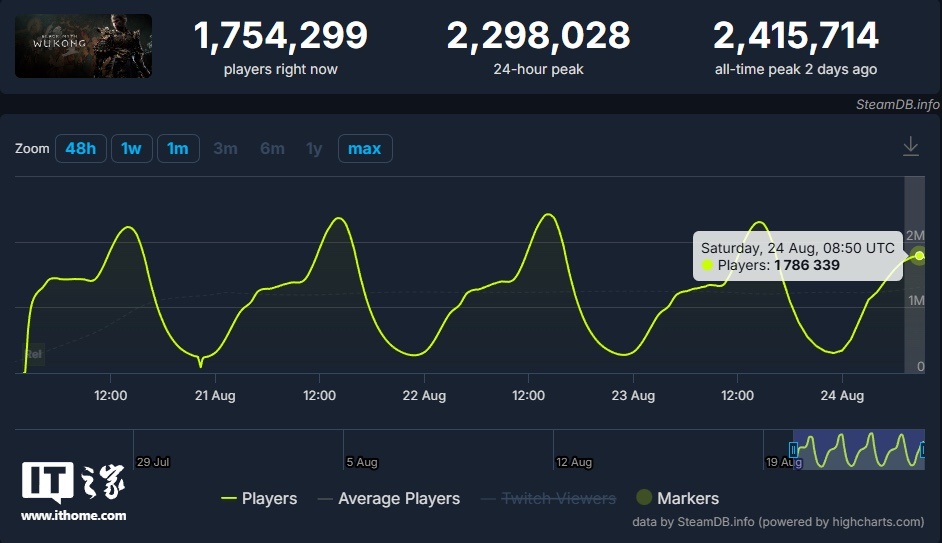Click the '2M' y-axis label
This screenshot has width=942, height=543.
[915, 235]
